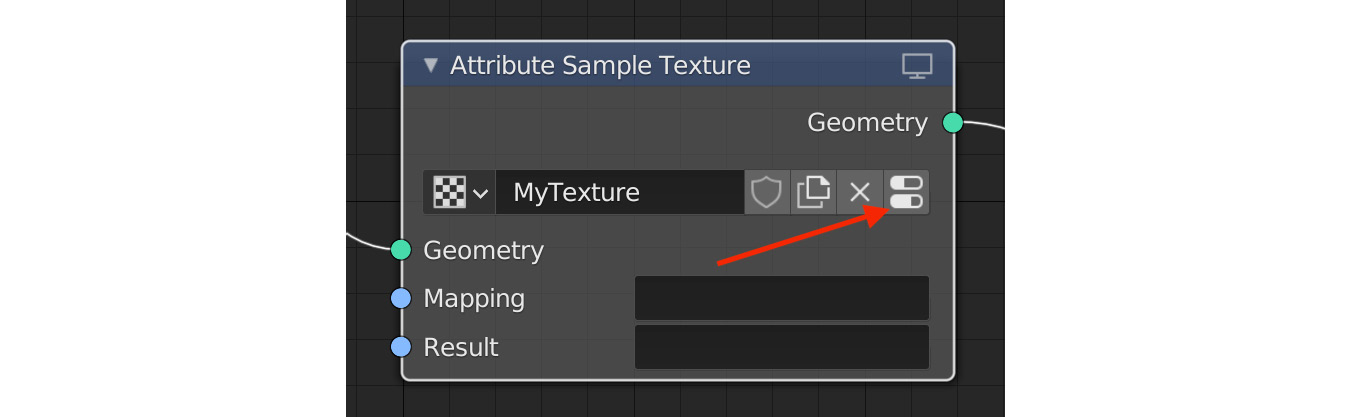Click the monitor preview icon in node header
Image resolution: width=1352 pixels, height=417 pixels.
pyautogui.click(x=917, y=66)
